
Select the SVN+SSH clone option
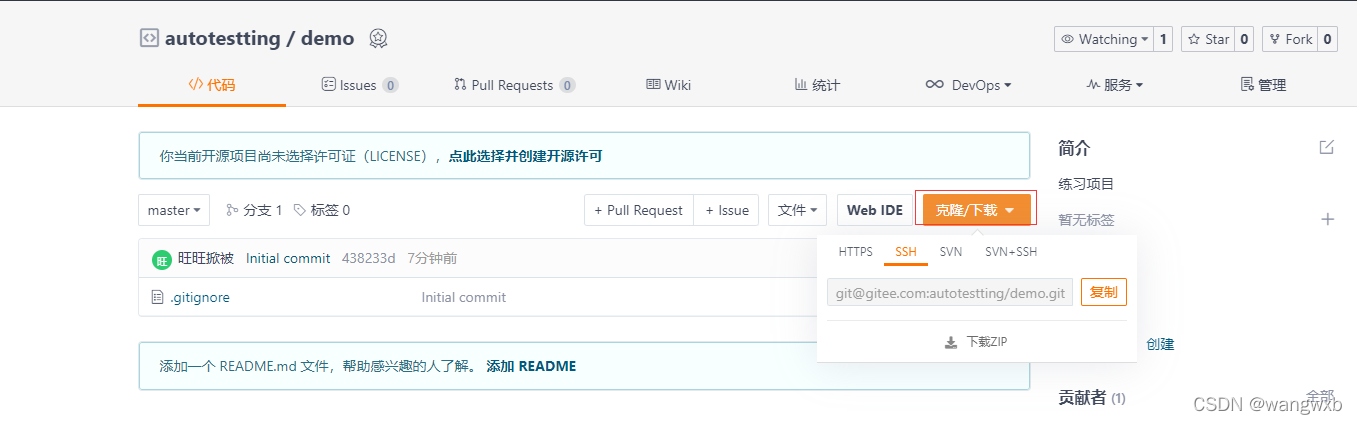pos(1011,252)
